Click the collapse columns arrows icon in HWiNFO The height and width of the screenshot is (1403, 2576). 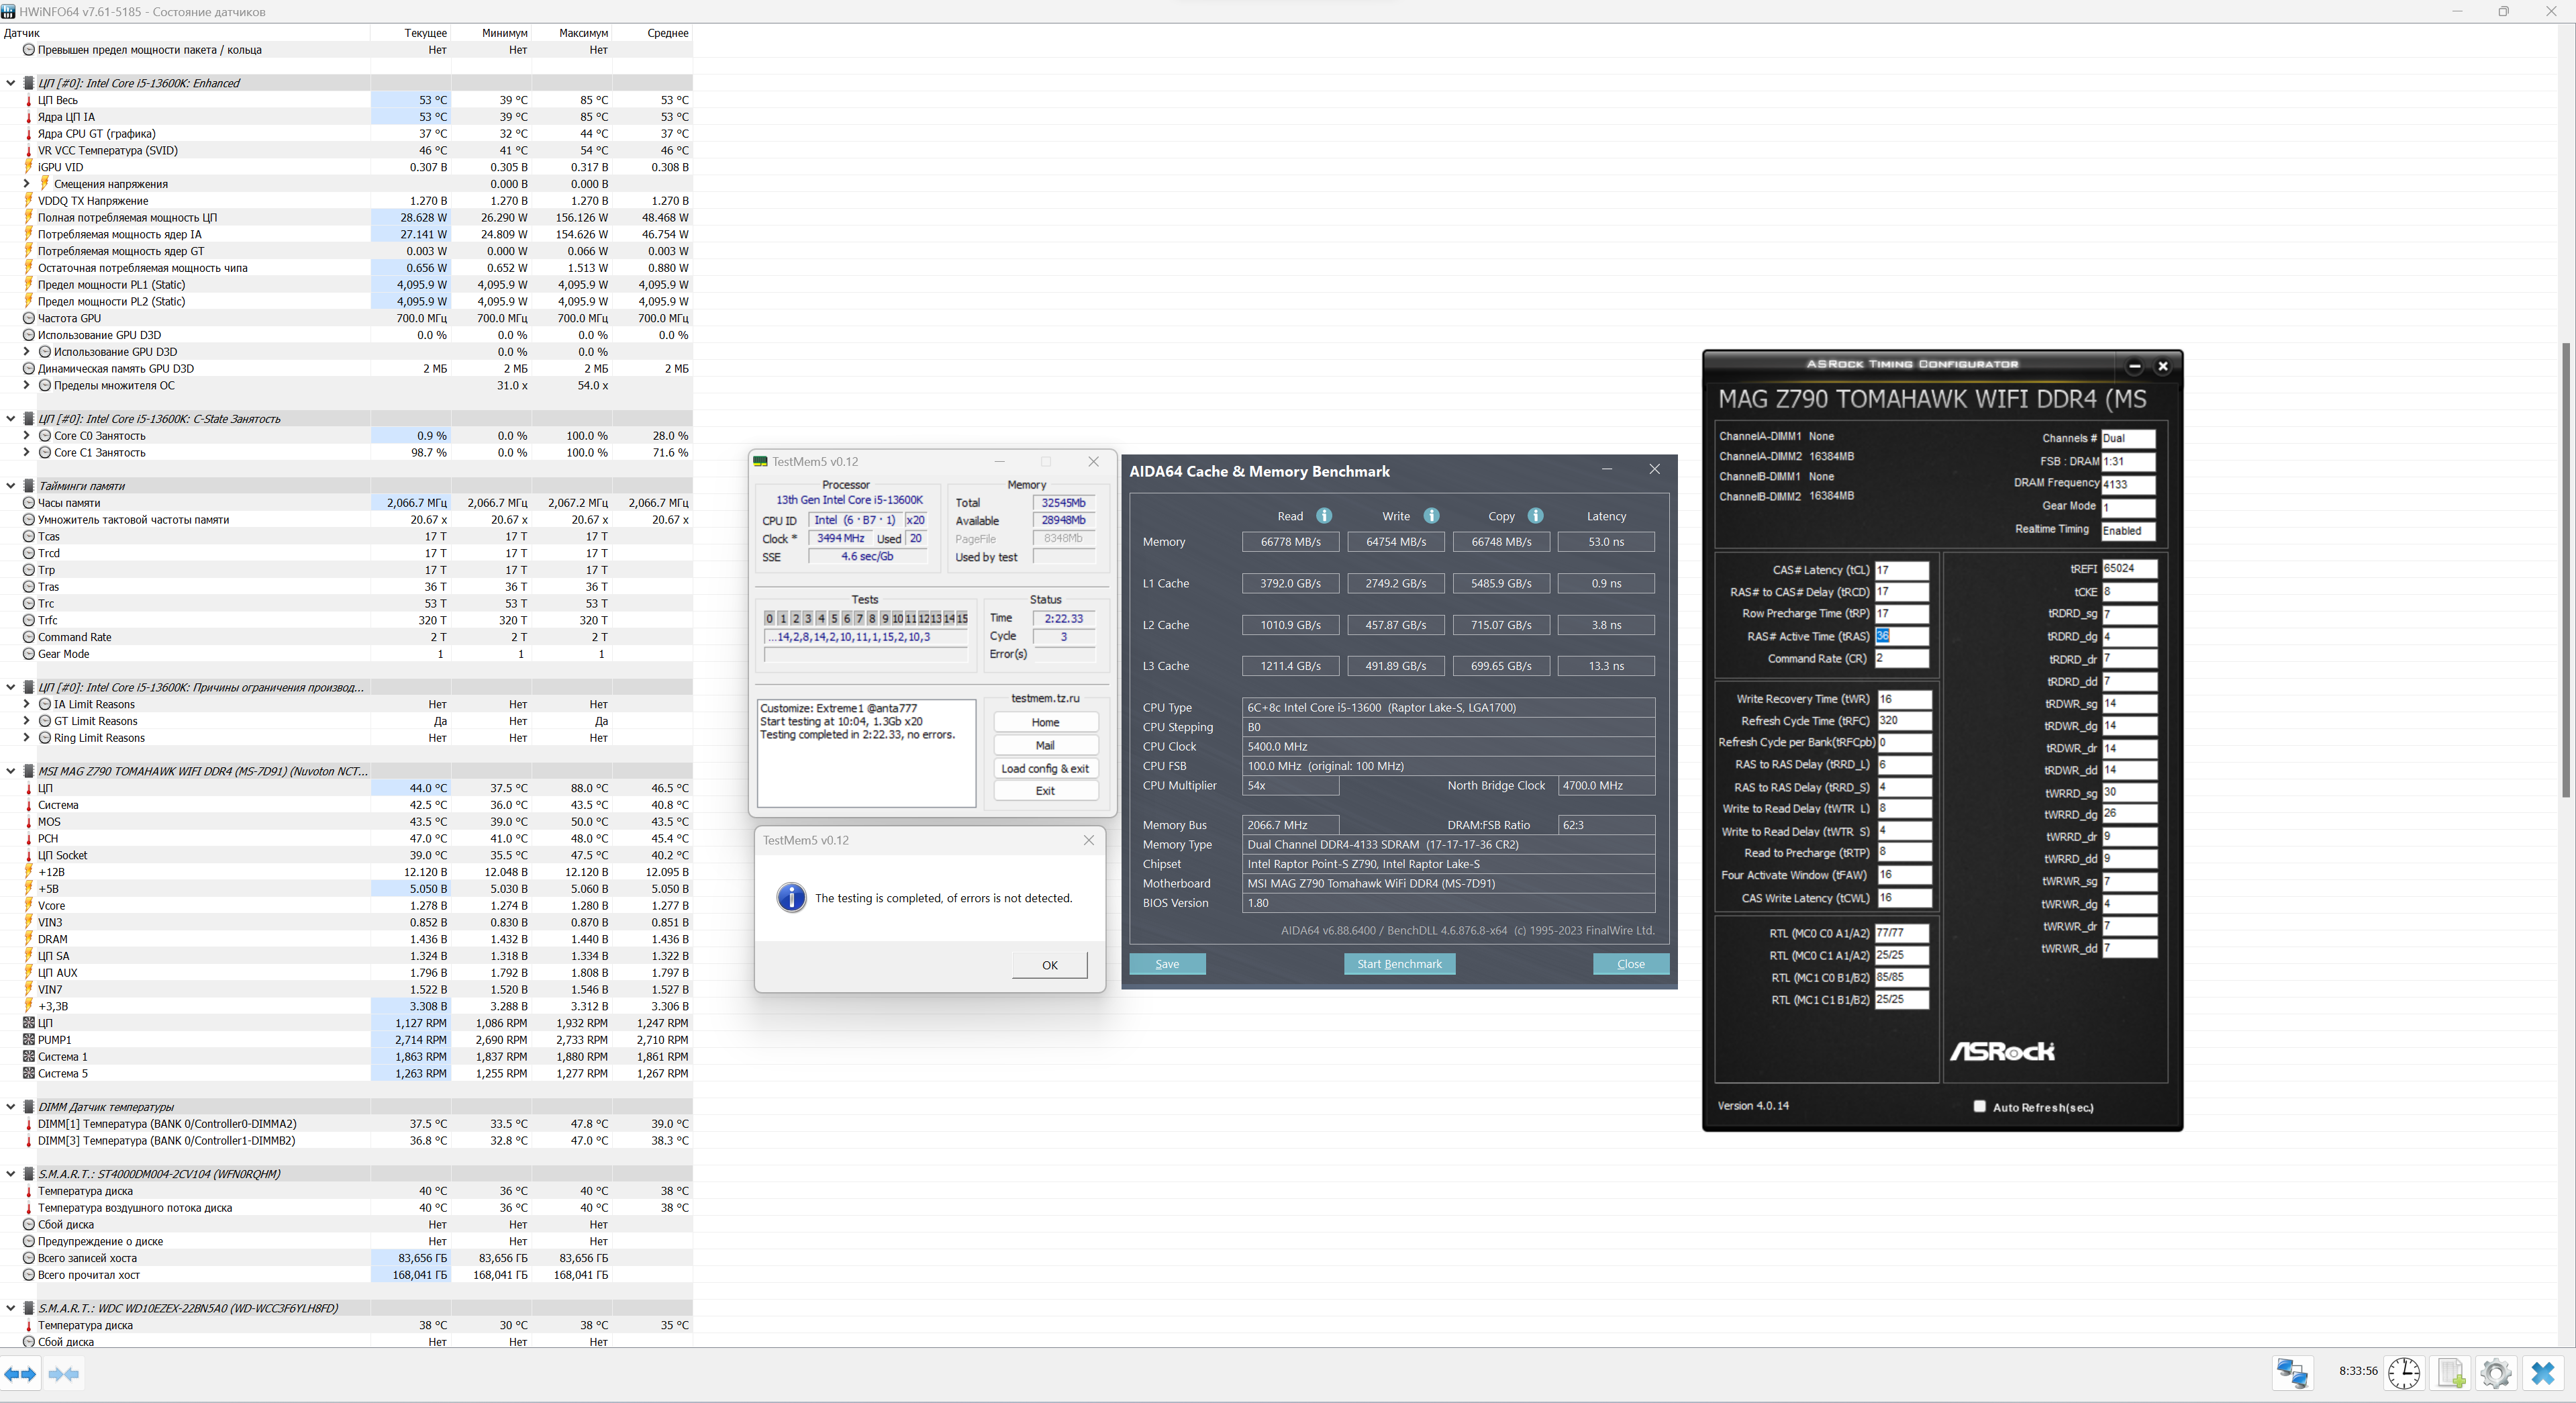(63, 1374)
